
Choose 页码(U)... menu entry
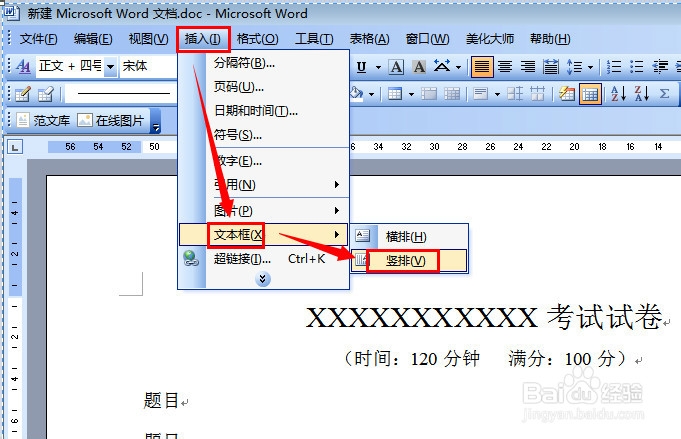point(264,87)
